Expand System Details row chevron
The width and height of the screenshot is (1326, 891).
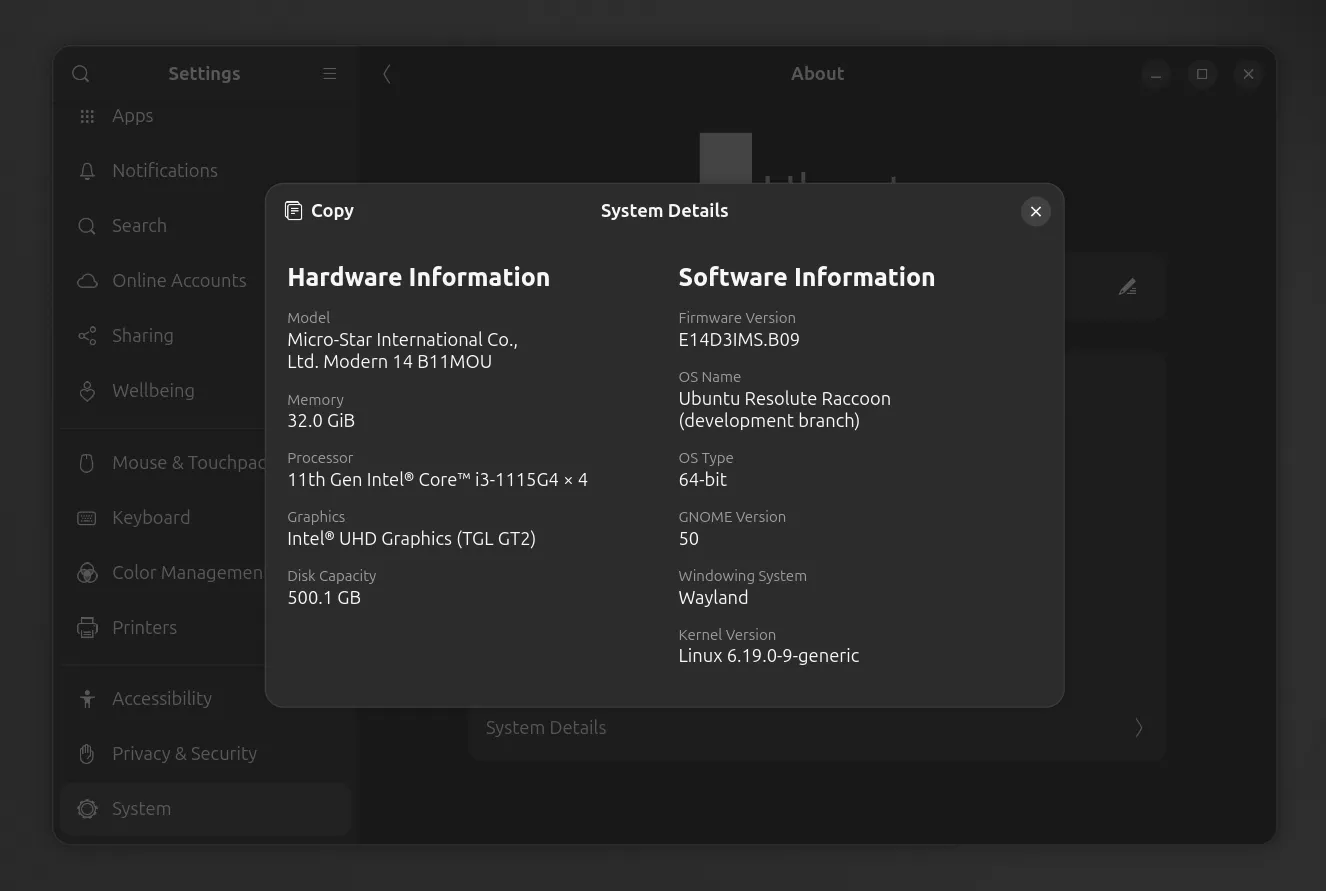coord(1138,728)
